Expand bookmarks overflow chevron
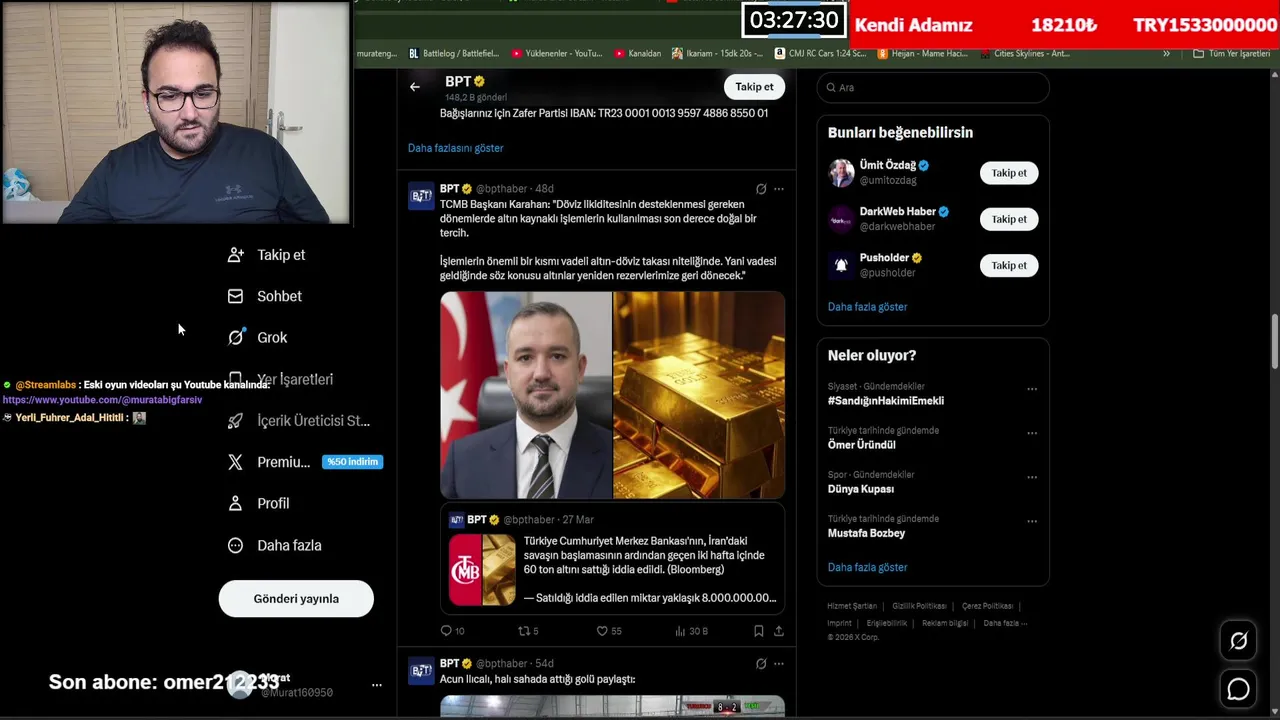This screenshot has width=1280, height=720. (1166, 53)
